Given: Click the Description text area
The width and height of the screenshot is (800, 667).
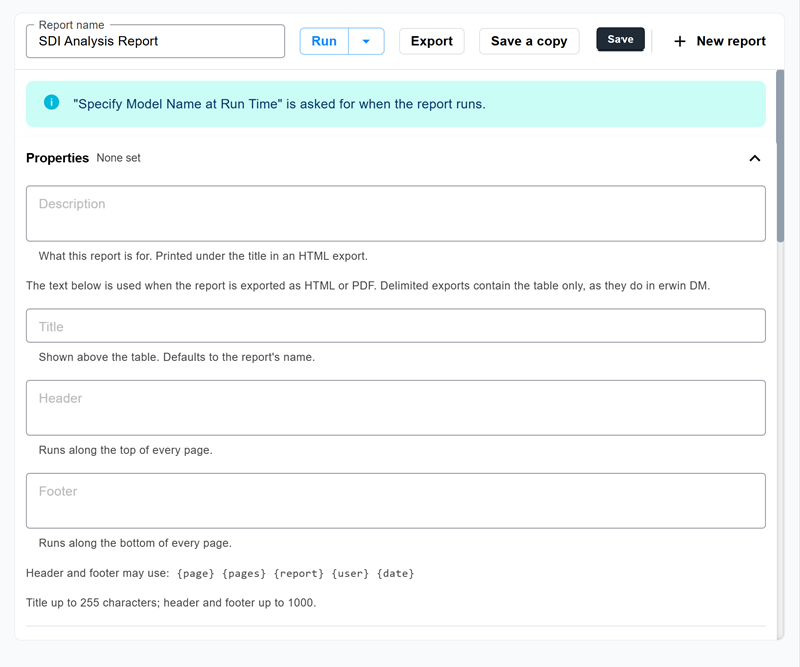Looking at the screenshot, I should coord(396,213).
